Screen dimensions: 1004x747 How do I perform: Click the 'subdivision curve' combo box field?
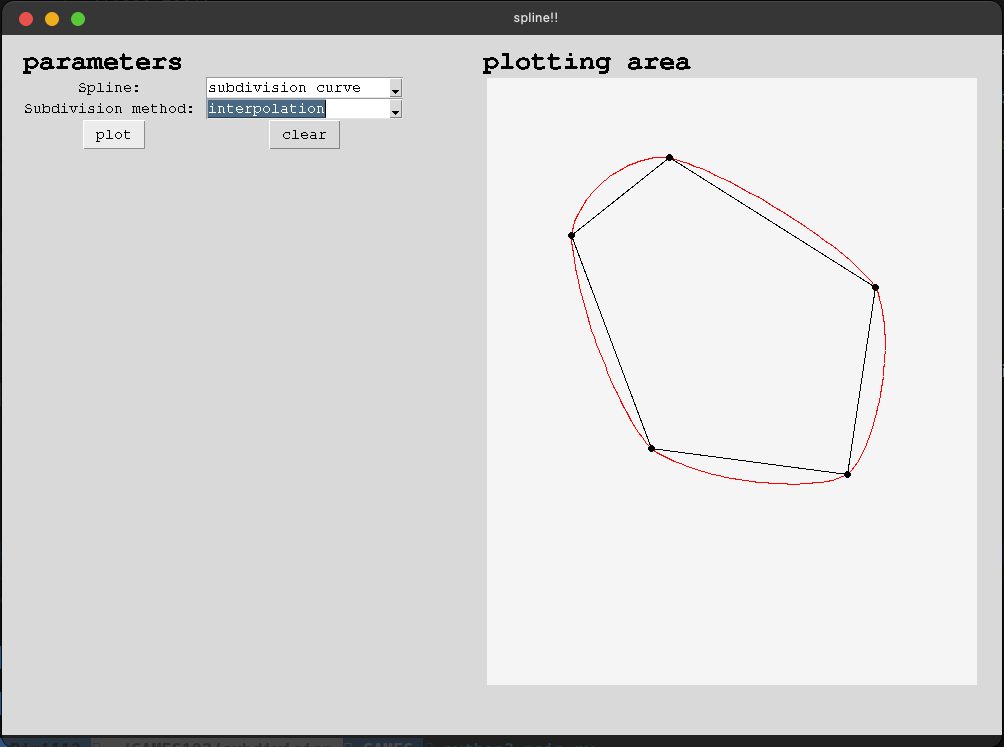click(296, 88)
